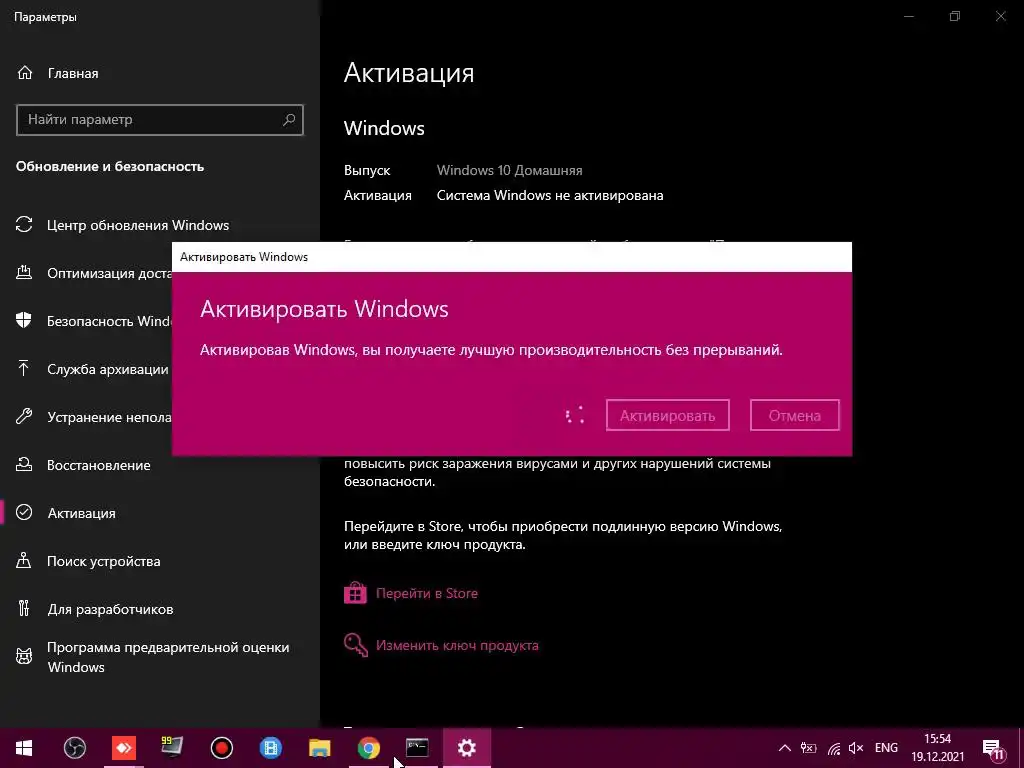Show hidden system tray icons
1024x768 pixels.
coord(785,748)
